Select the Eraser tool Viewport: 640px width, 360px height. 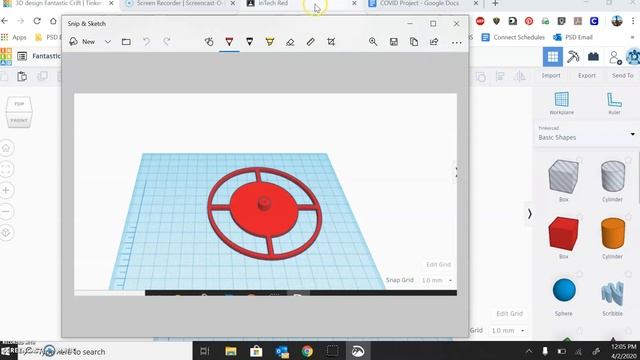point(290,42)
